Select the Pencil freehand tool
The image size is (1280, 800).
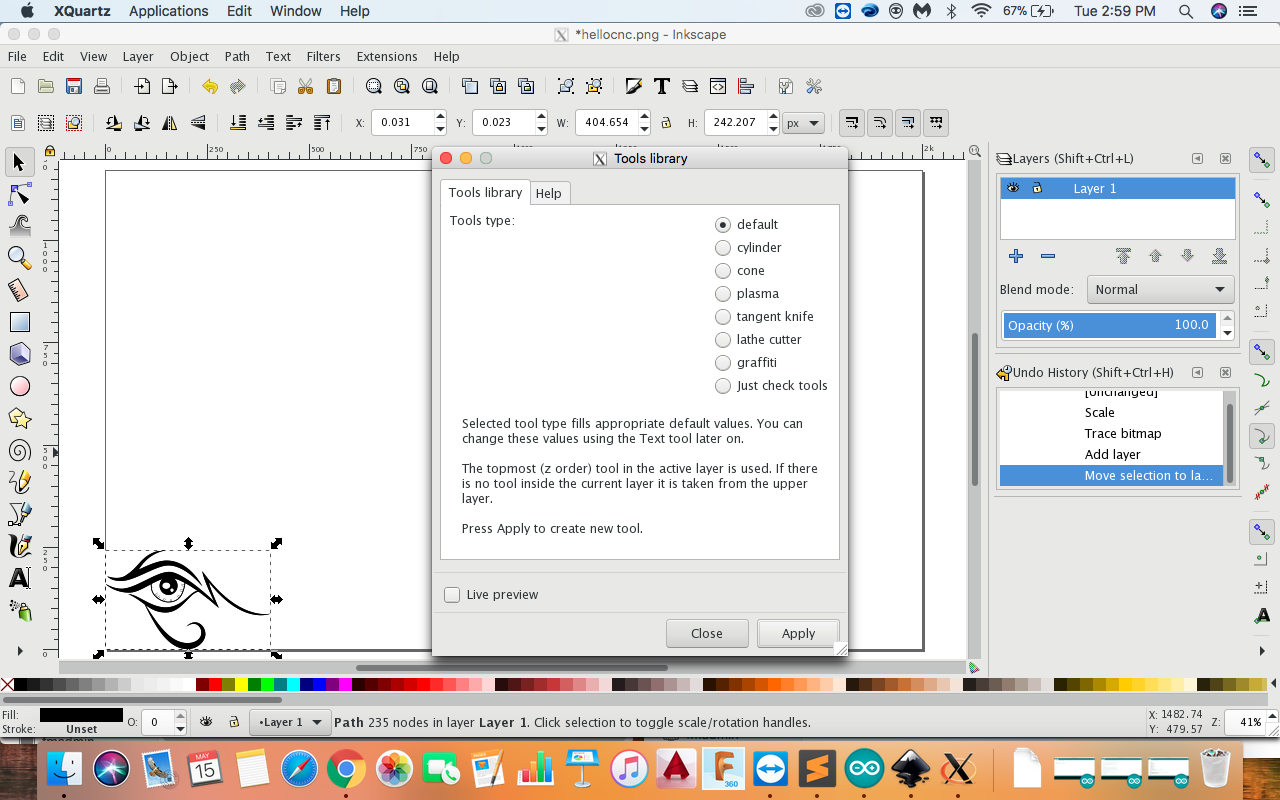pyautogui.click(x=19, y=482)
